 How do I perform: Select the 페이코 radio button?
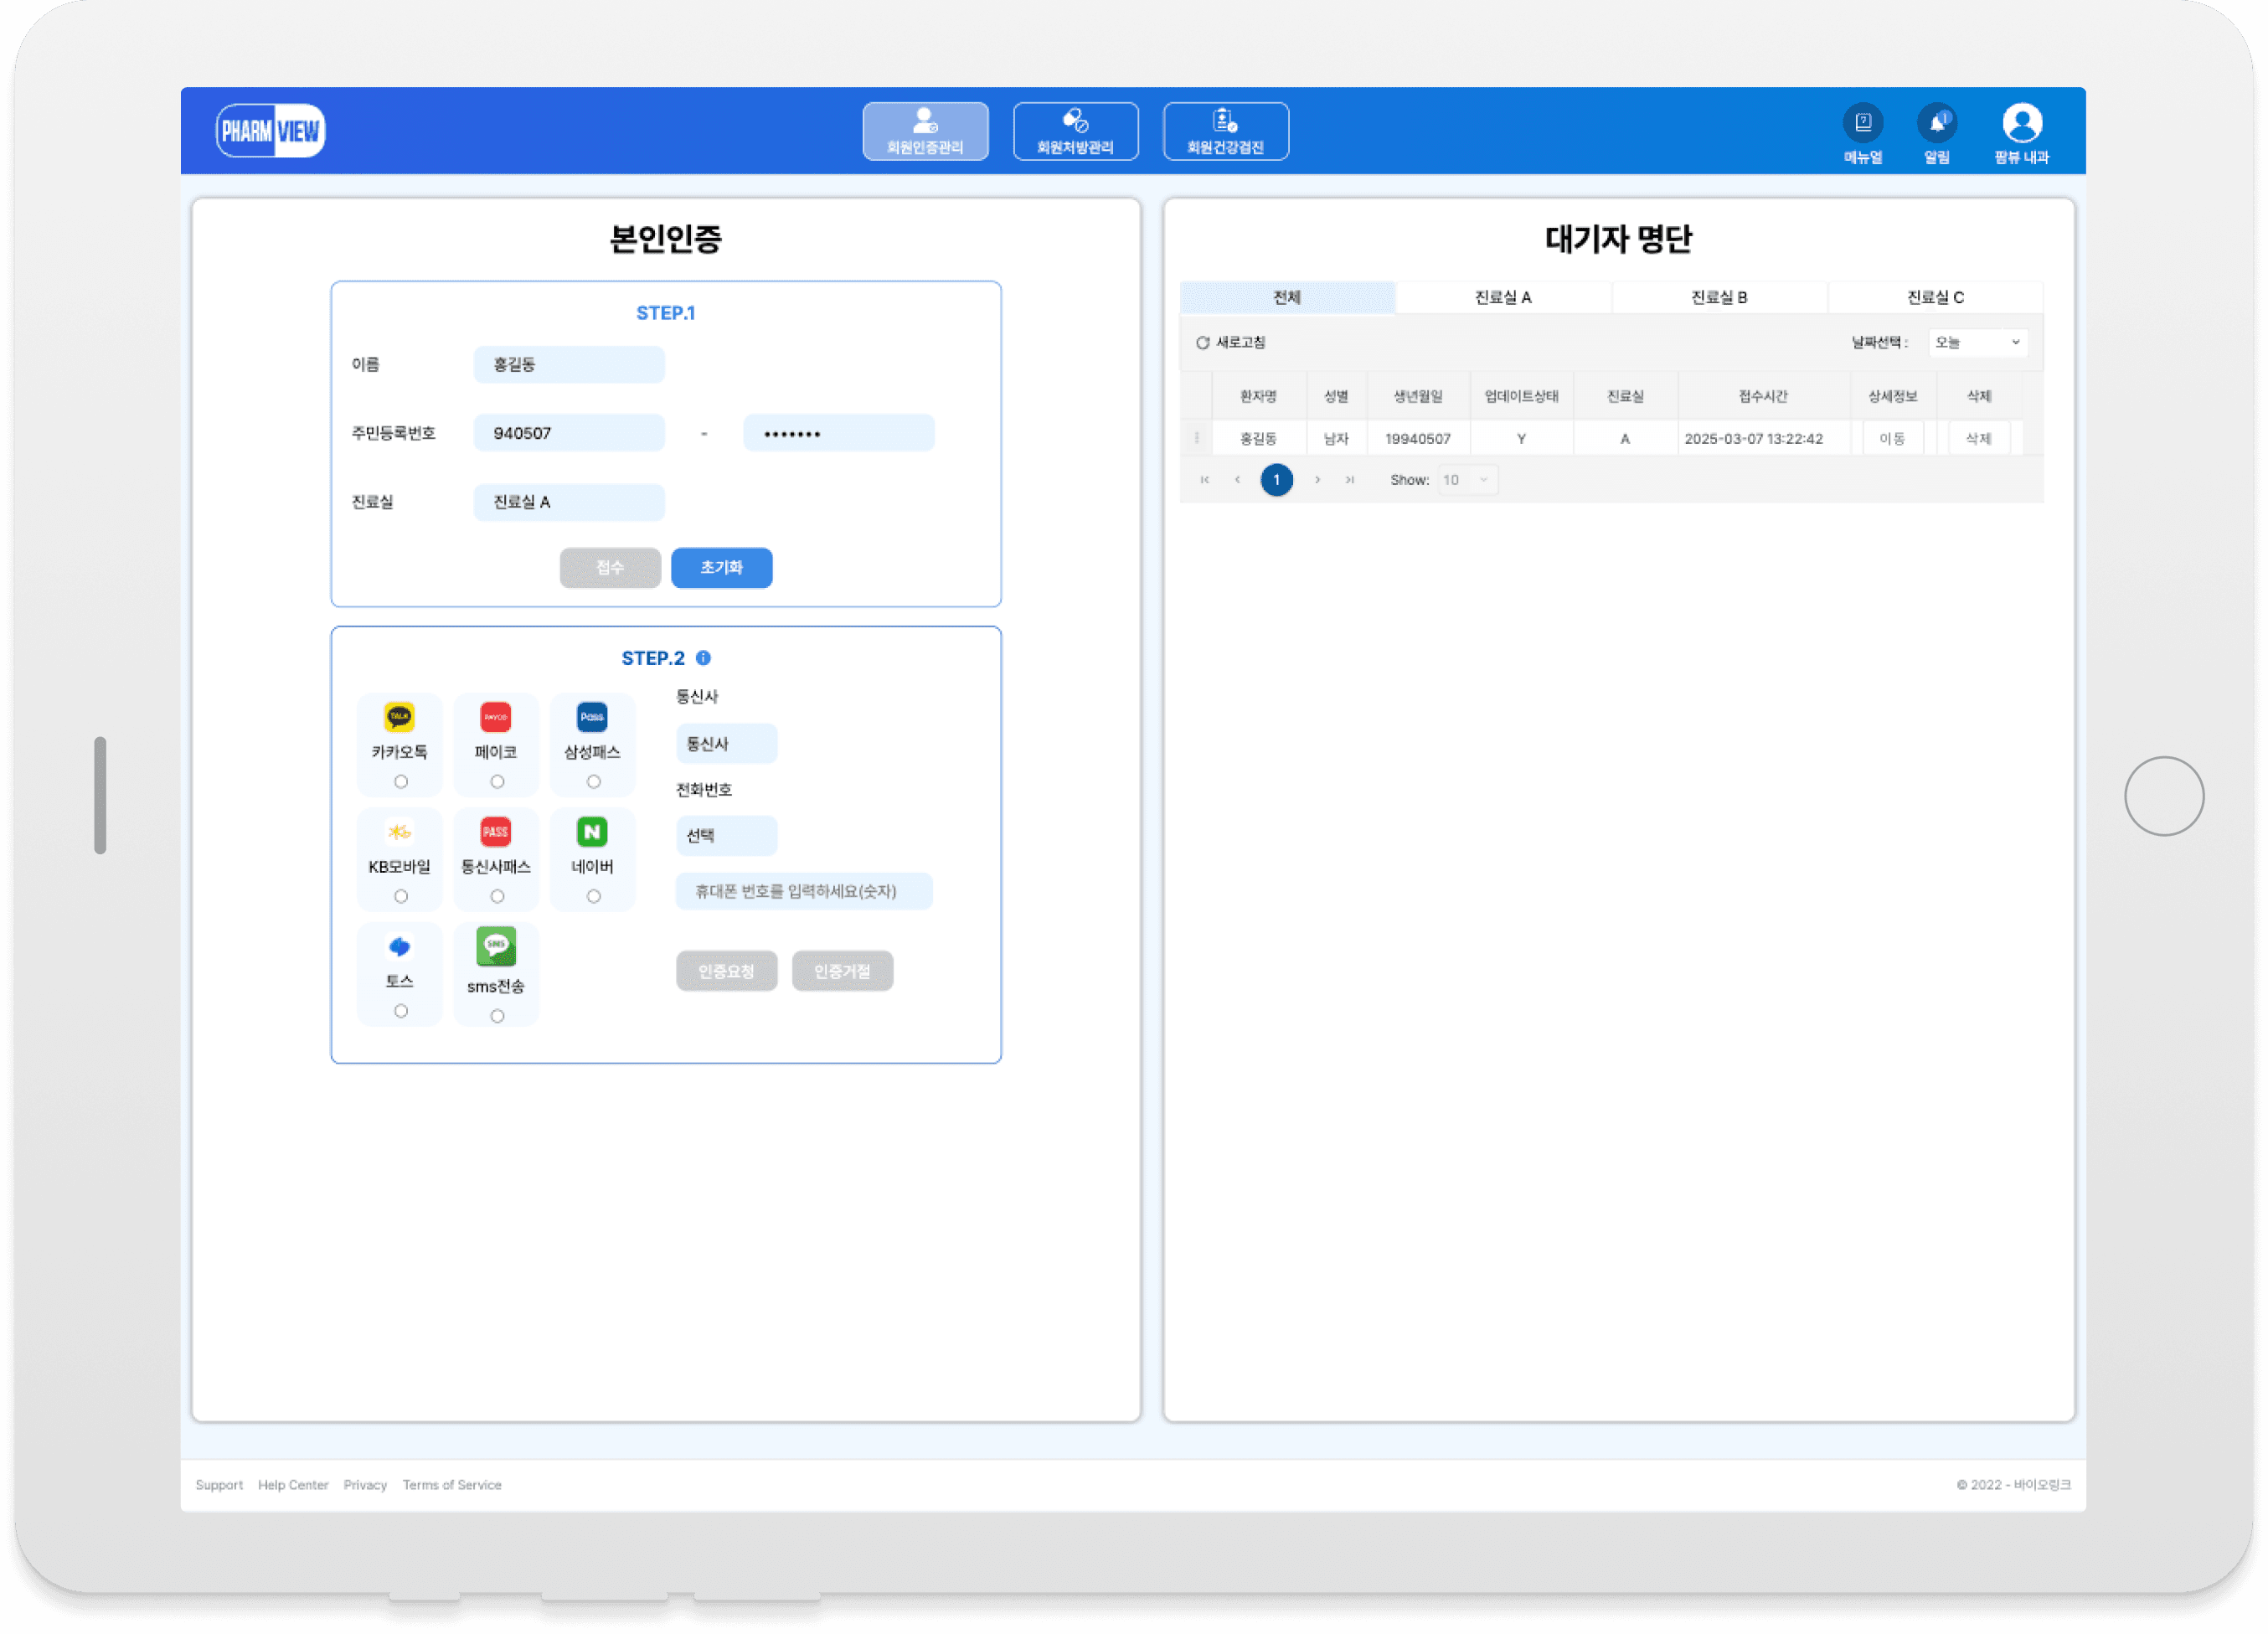coord(497,782)
